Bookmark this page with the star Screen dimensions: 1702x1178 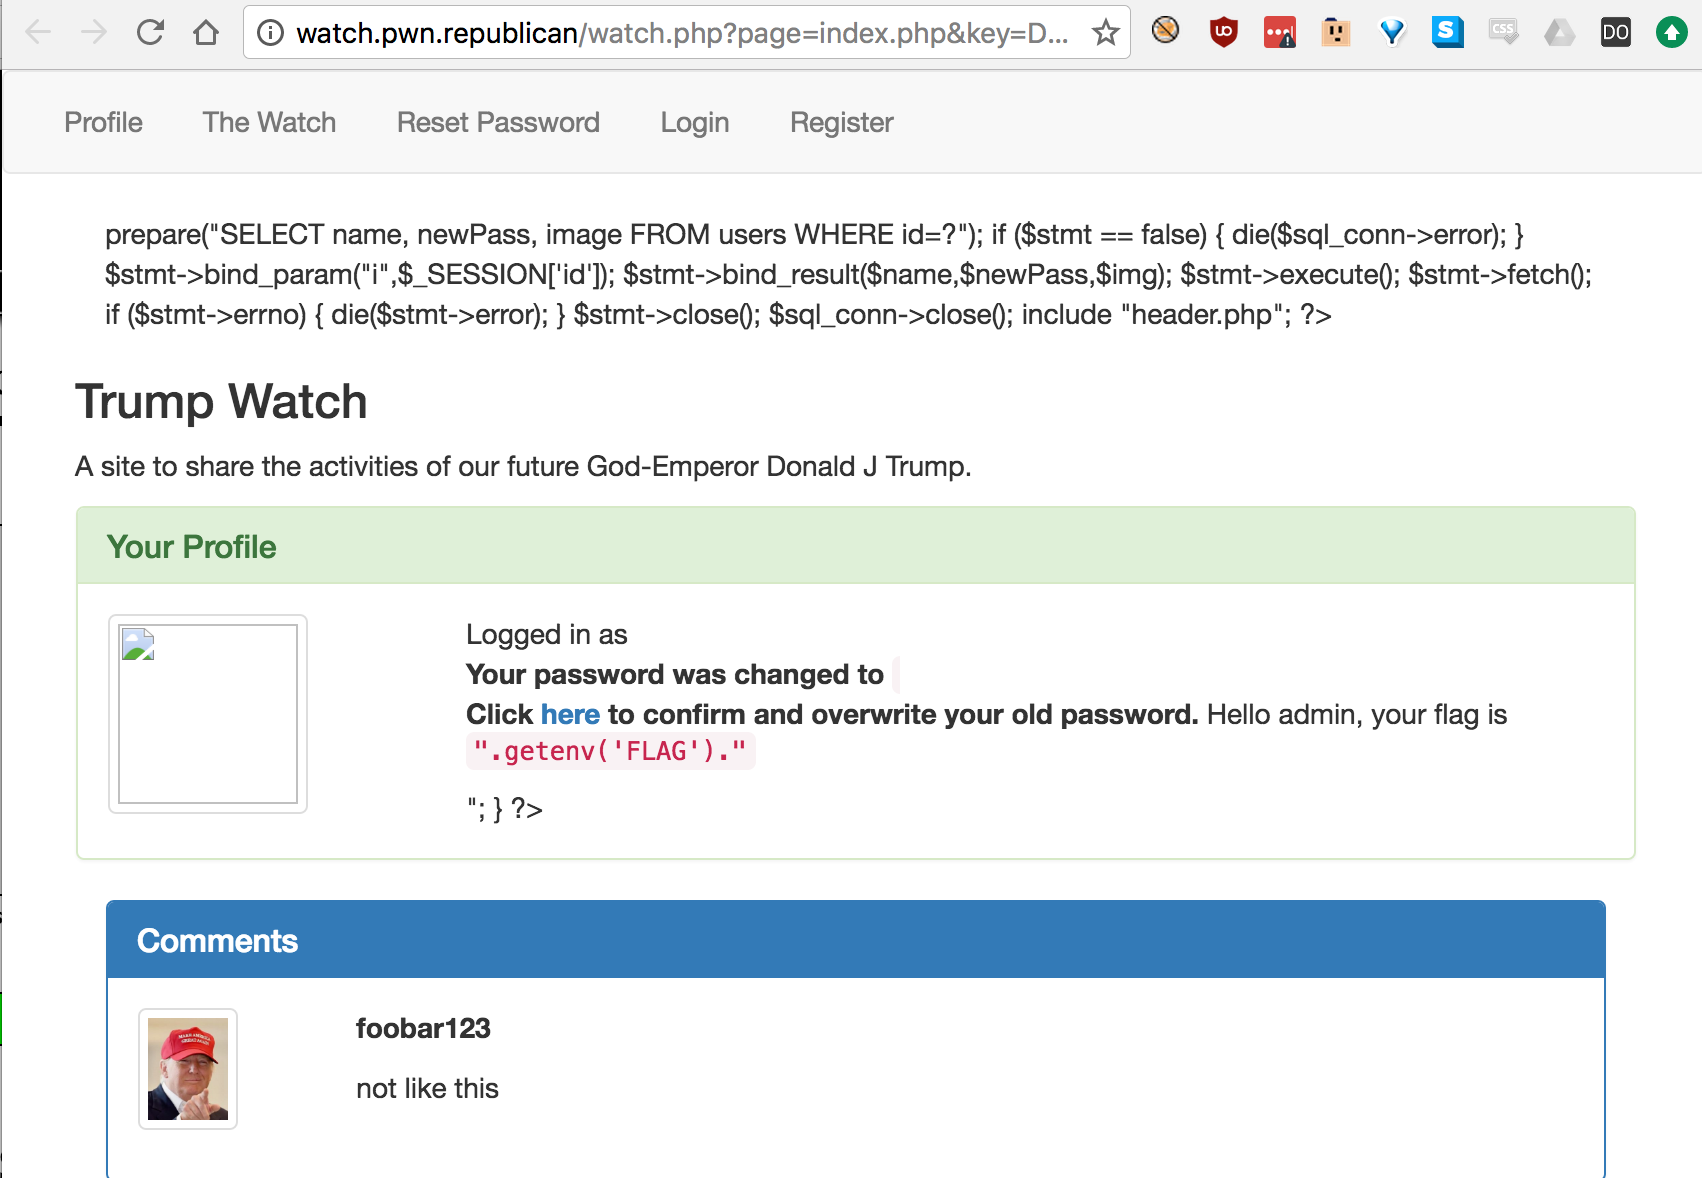(1105, 33)
